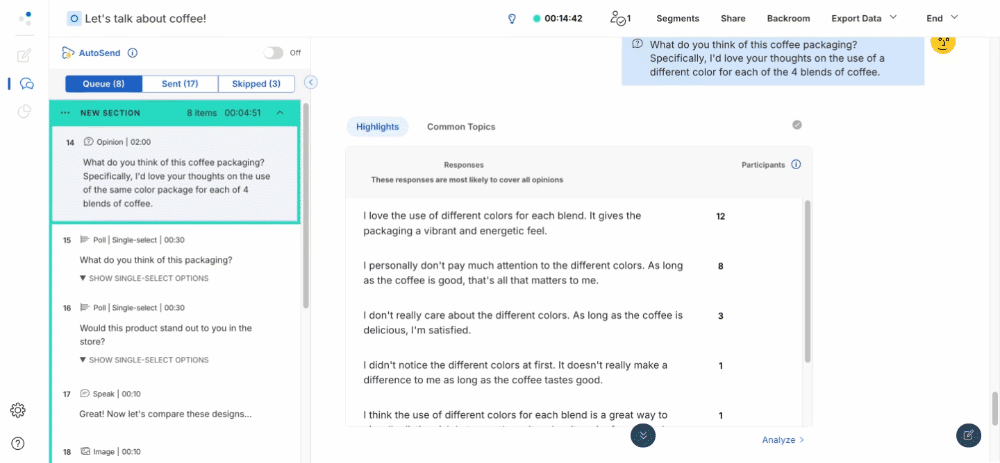
Task: Open the edit/compose icon in left sidebar
Action: coord(25,55)
